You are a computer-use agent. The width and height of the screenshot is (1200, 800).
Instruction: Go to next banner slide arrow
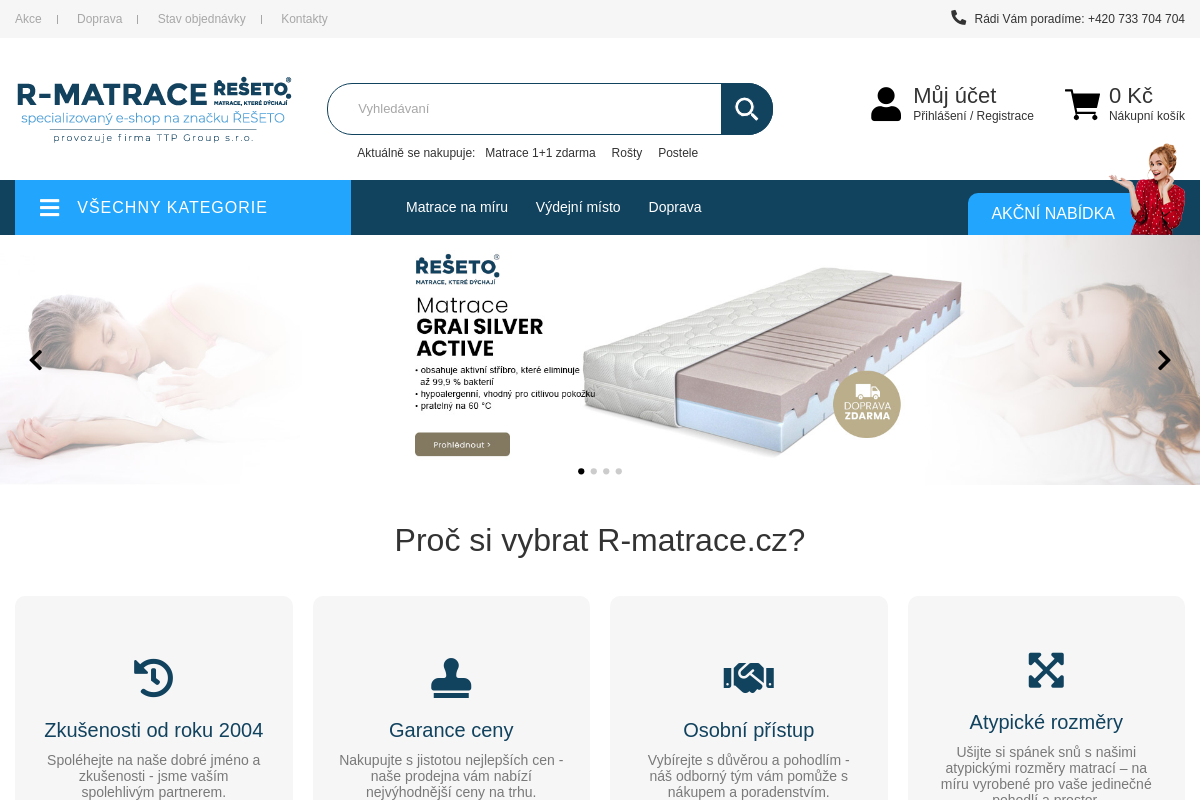[1164, 360]
